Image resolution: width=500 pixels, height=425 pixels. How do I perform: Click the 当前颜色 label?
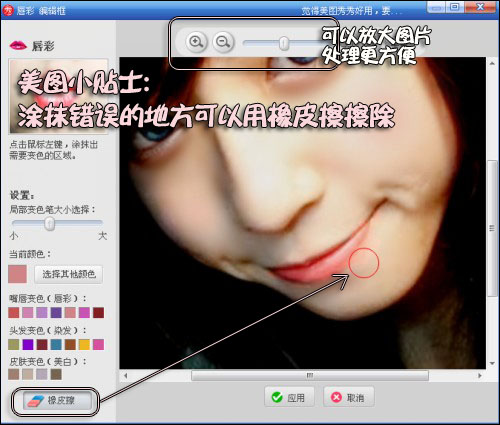tap(30, 254)
